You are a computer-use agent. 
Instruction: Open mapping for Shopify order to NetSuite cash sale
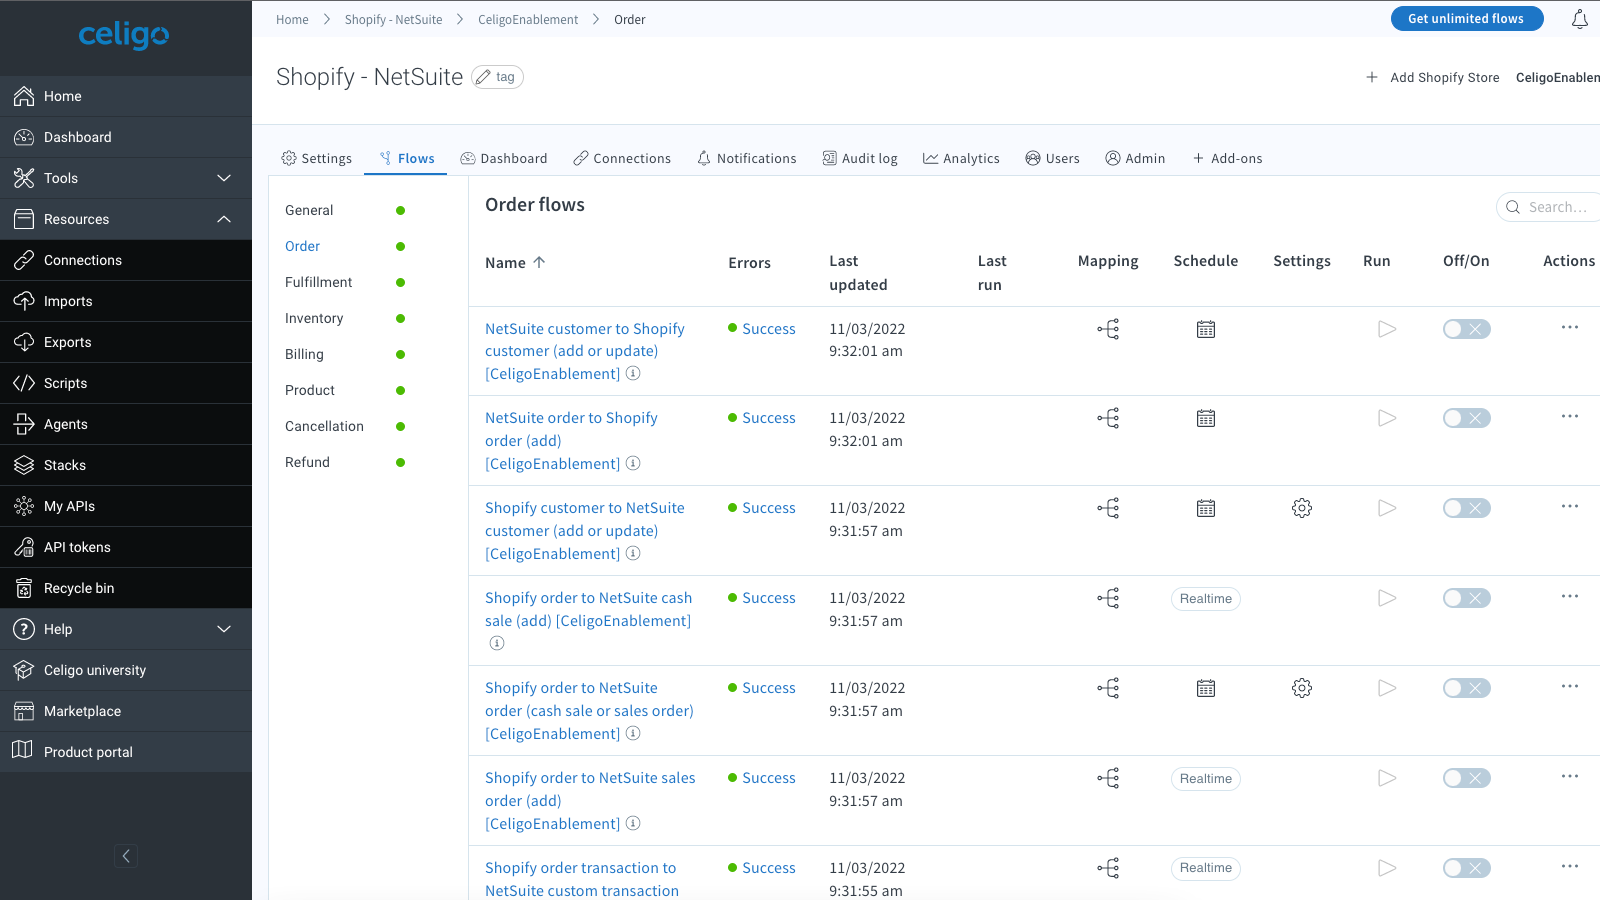1108,598
